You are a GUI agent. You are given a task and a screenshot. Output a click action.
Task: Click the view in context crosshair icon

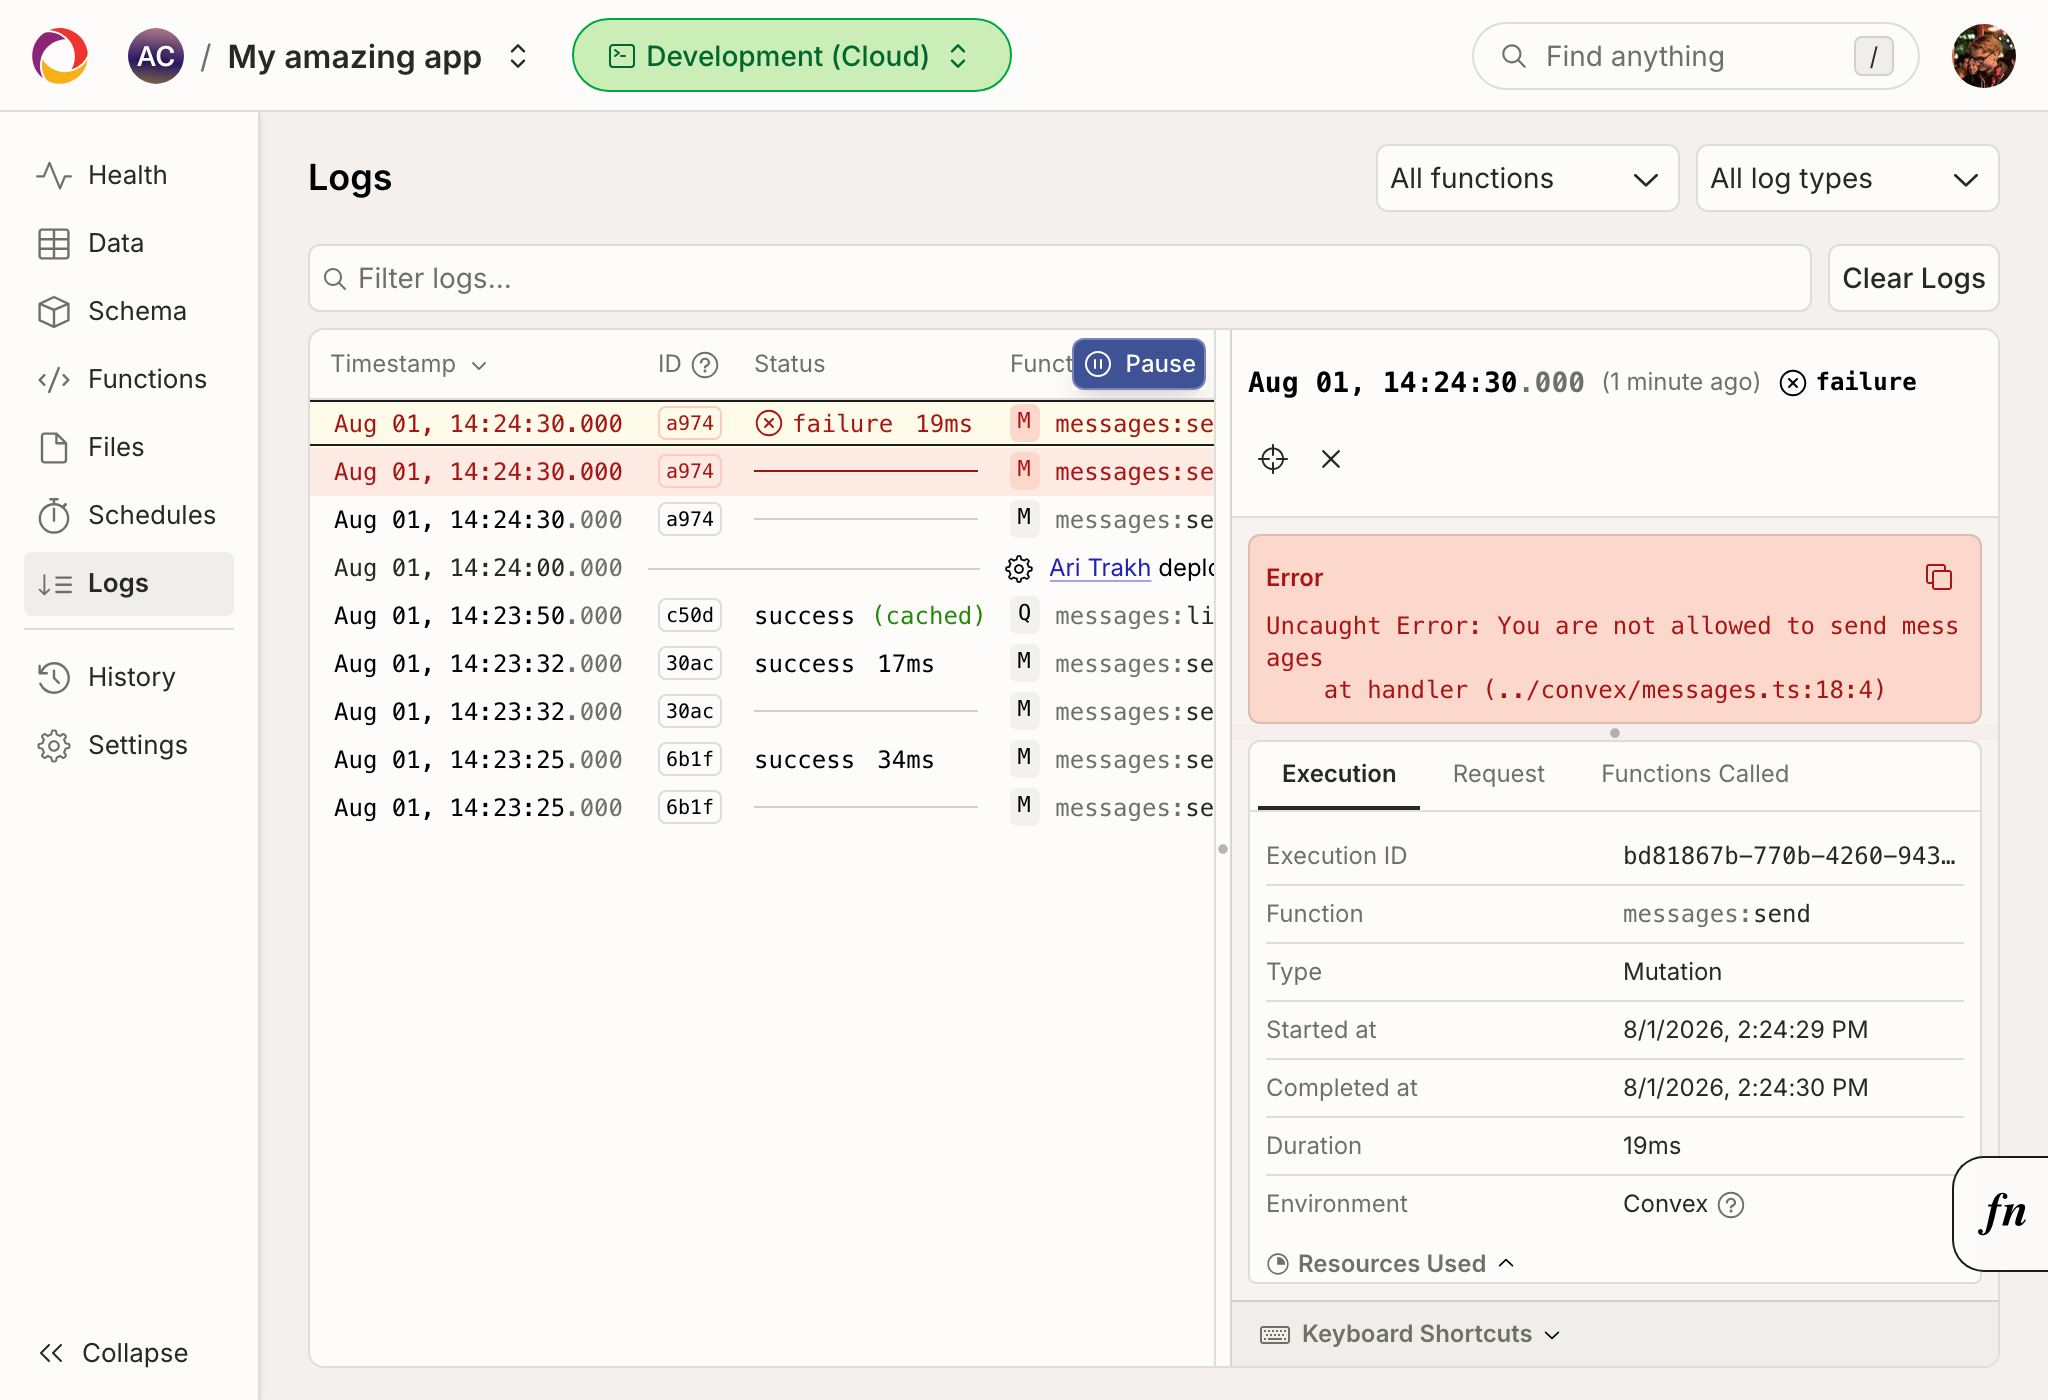(1273, 459)
